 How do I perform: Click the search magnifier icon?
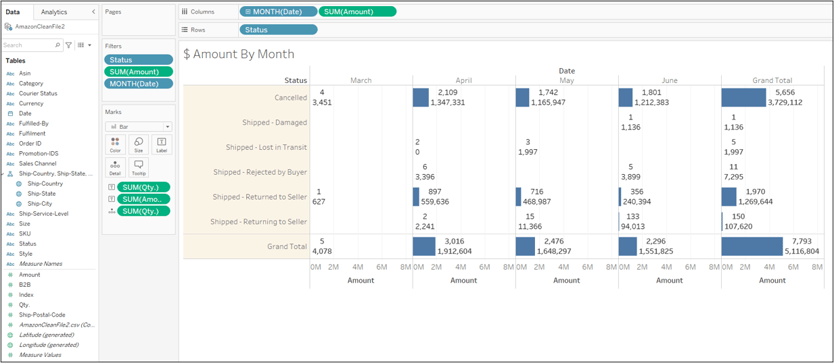tap(58, 45)
